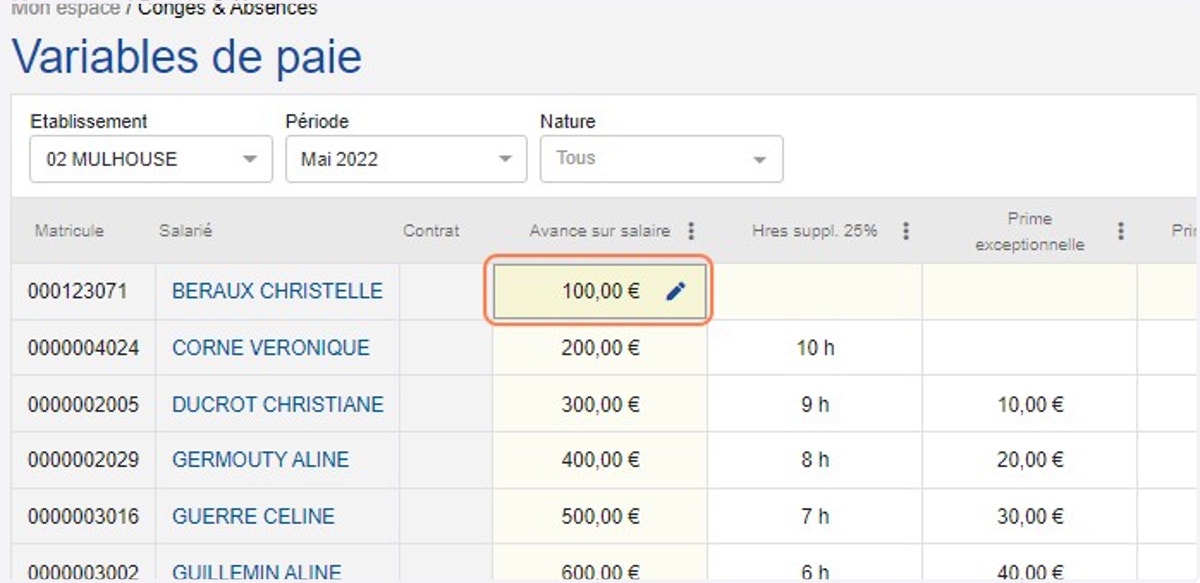The width and height of the screenshot is (1200, 583).
Task: Click the Mon espace breadcrumb
Action: point(65,9)
